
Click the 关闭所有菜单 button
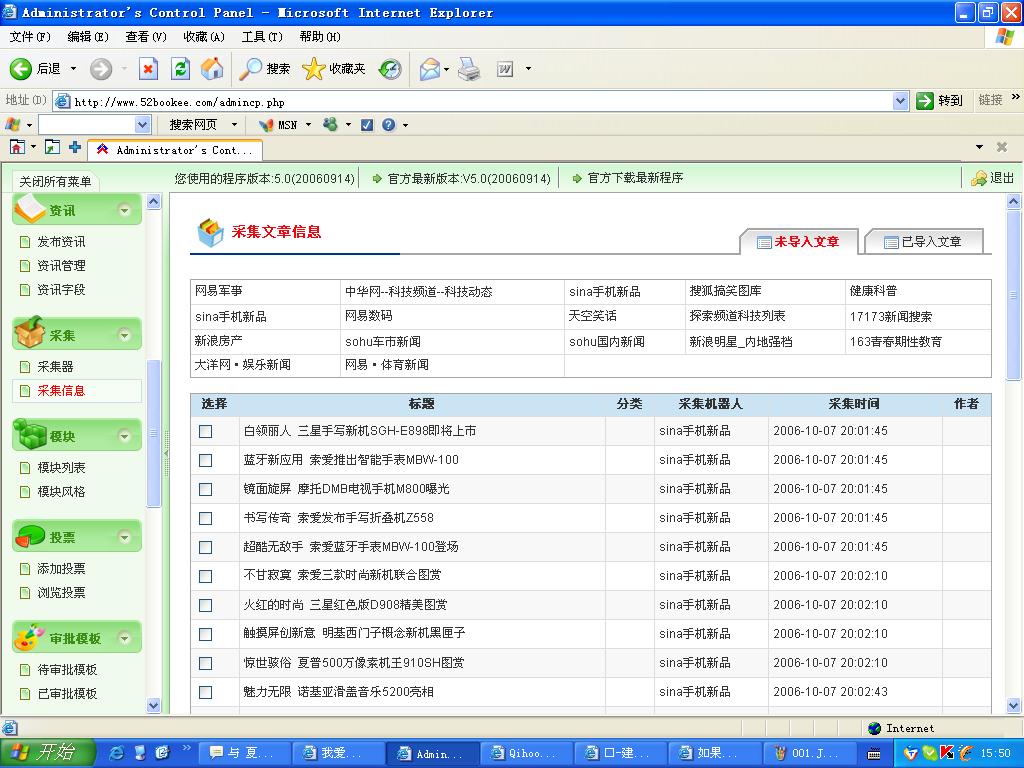pyautogui.click(x=56, y=181)
